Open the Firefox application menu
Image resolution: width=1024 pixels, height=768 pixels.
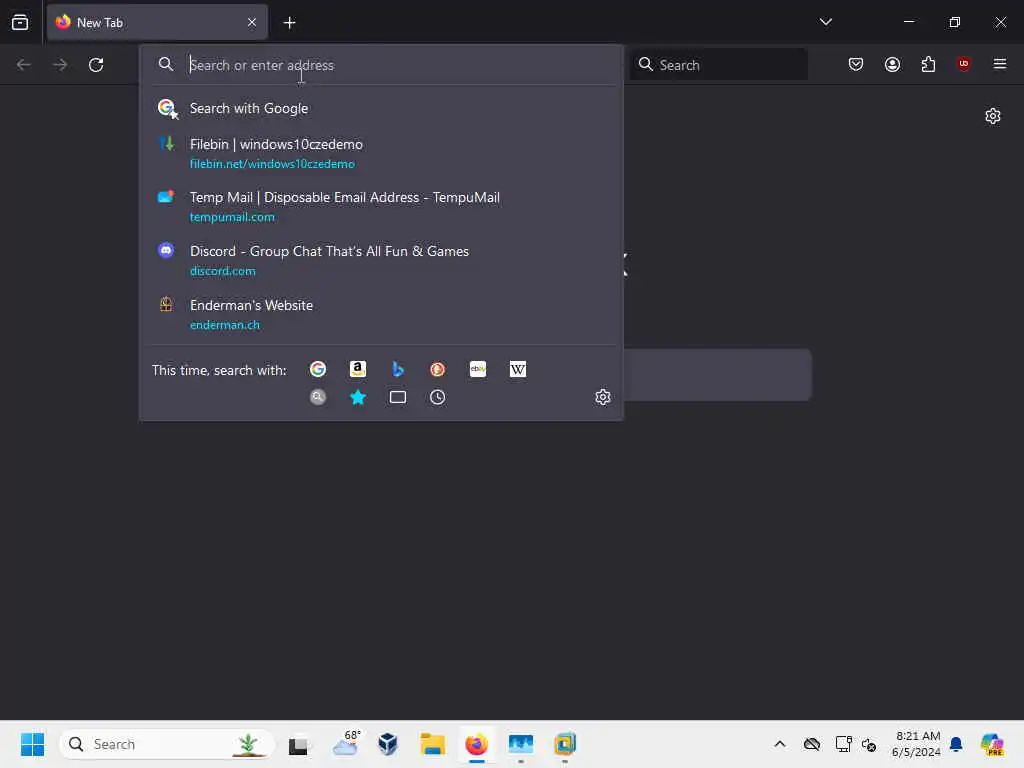click(x=999, y=64)
